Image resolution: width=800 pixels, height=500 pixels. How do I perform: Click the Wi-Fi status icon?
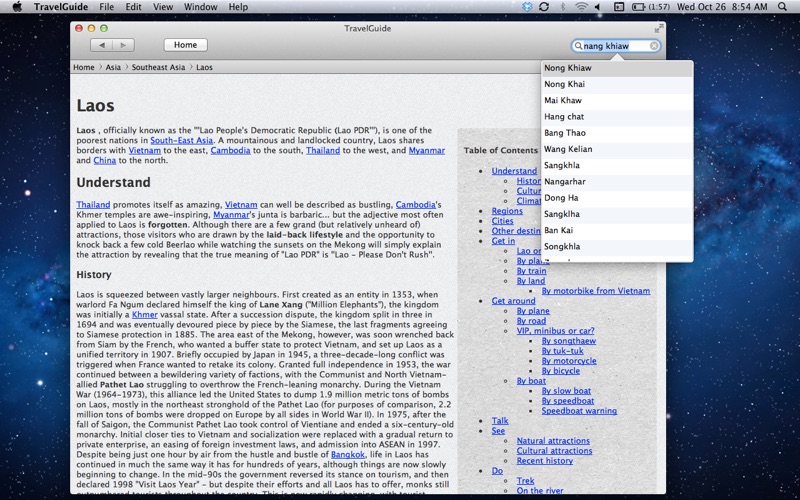click(581, 7)
